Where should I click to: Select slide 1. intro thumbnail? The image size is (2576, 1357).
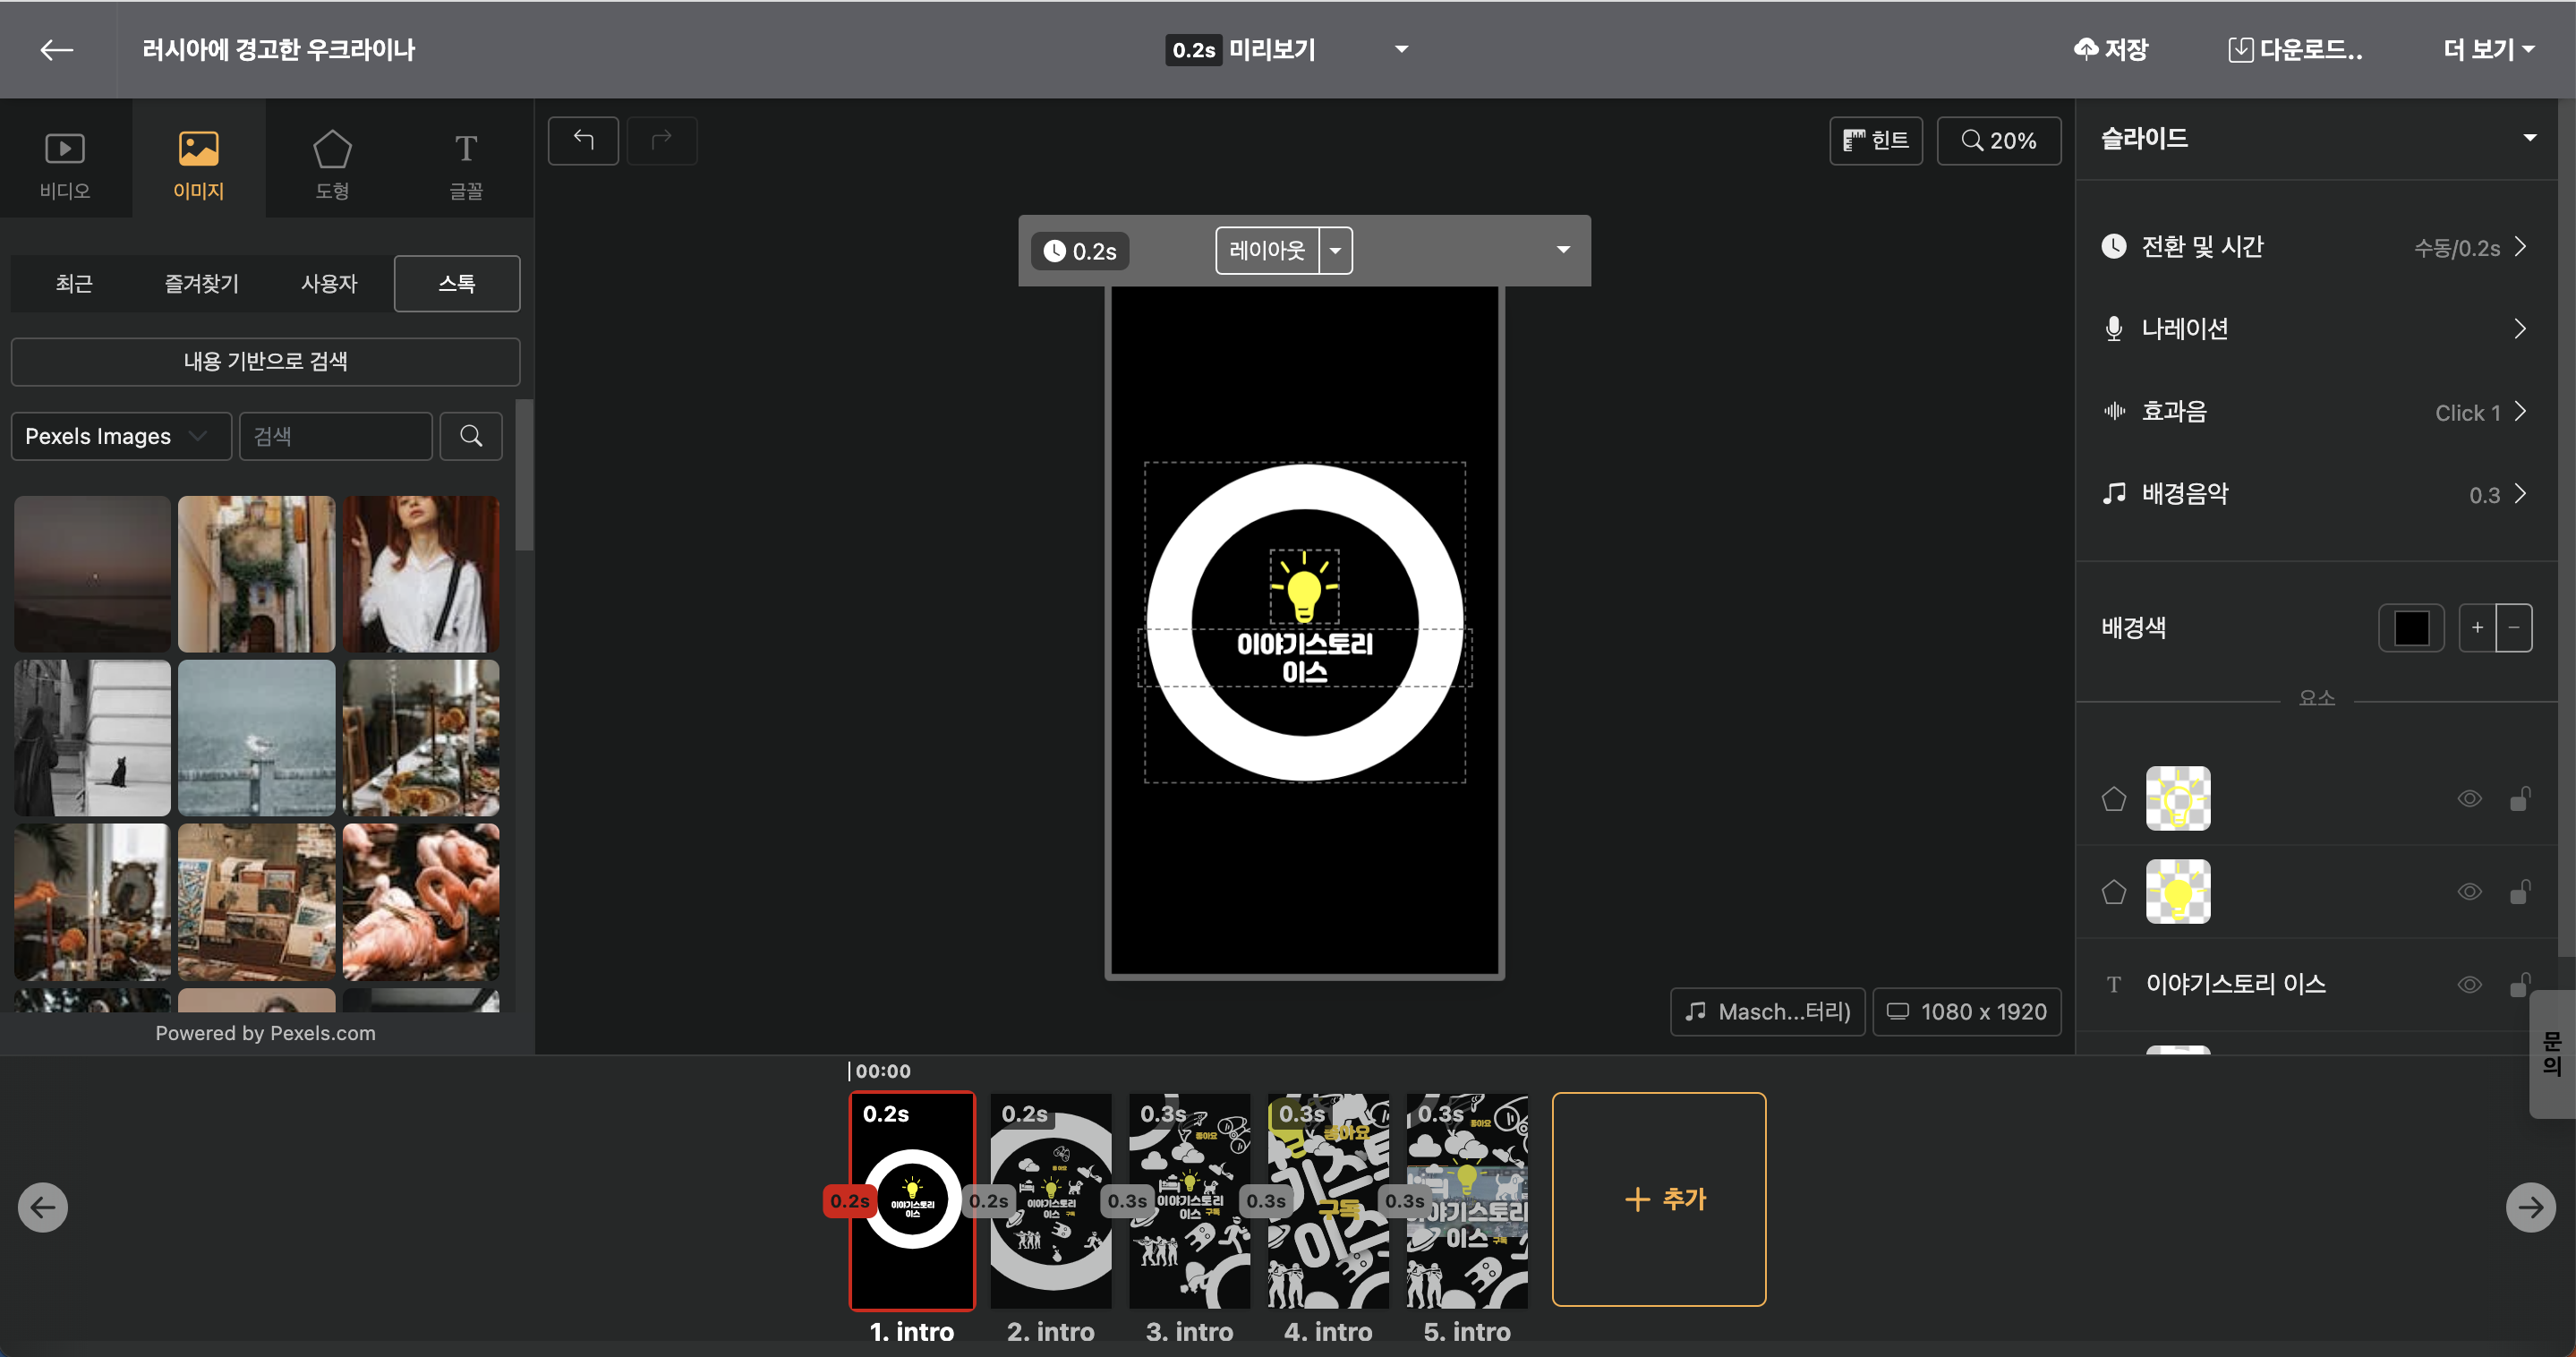click(x=912, y=1200)
